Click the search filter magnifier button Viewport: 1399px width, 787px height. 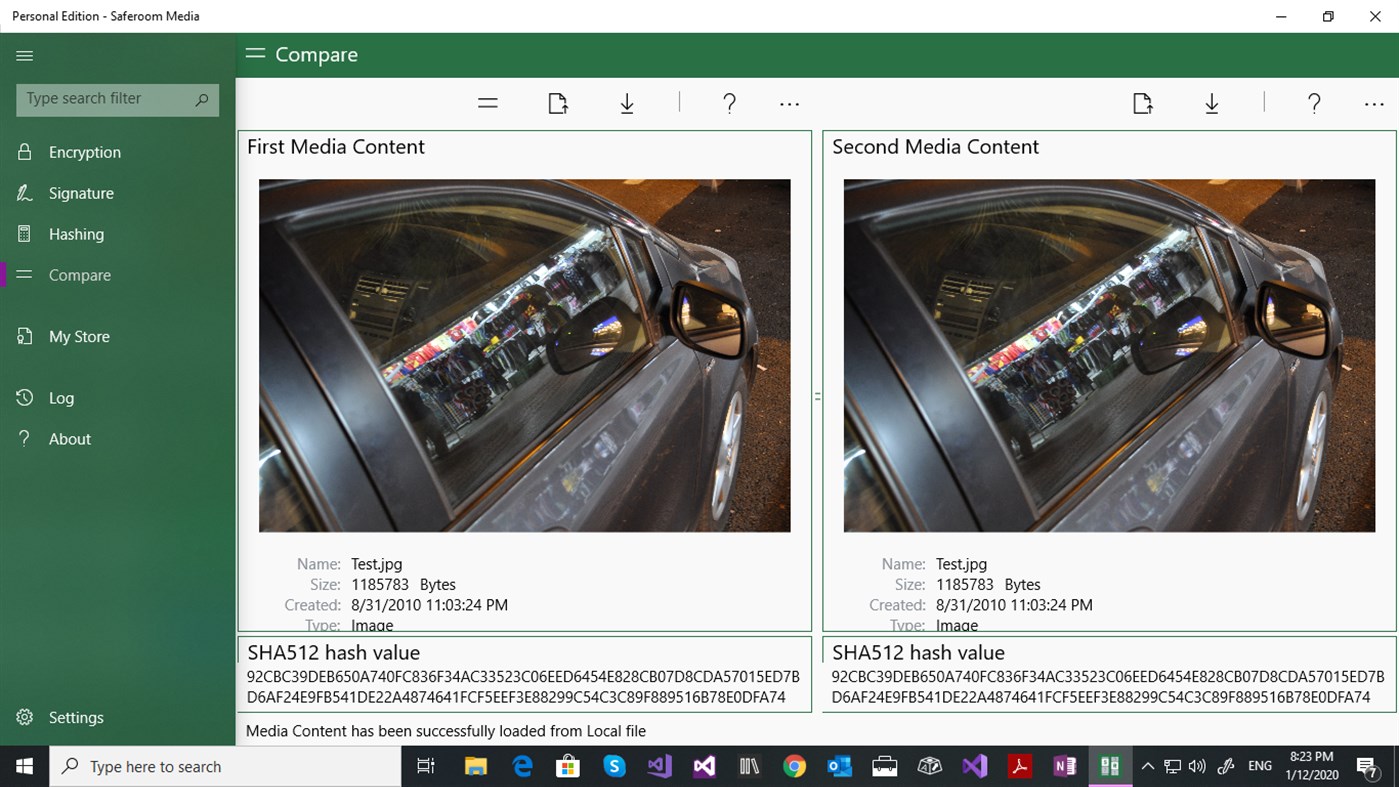pos(204,99)
